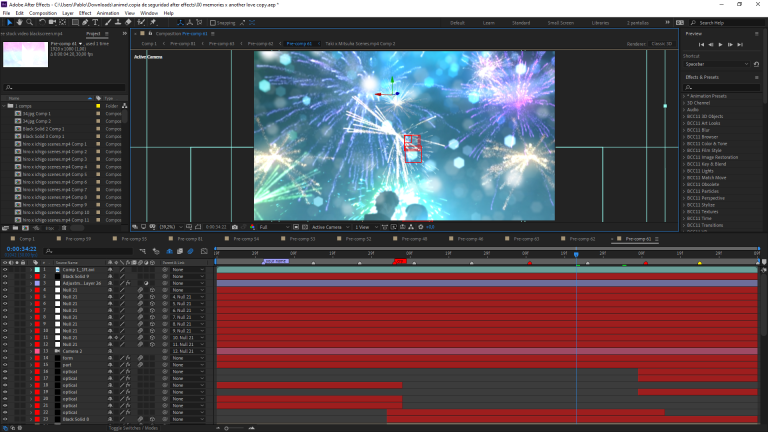Enable the Snapping checkbox

[x=213, y=23]
